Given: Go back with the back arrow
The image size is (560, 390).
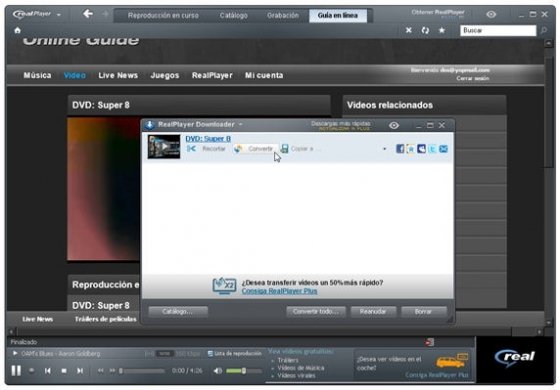Looking at the screenshot, I should [88, 14].
